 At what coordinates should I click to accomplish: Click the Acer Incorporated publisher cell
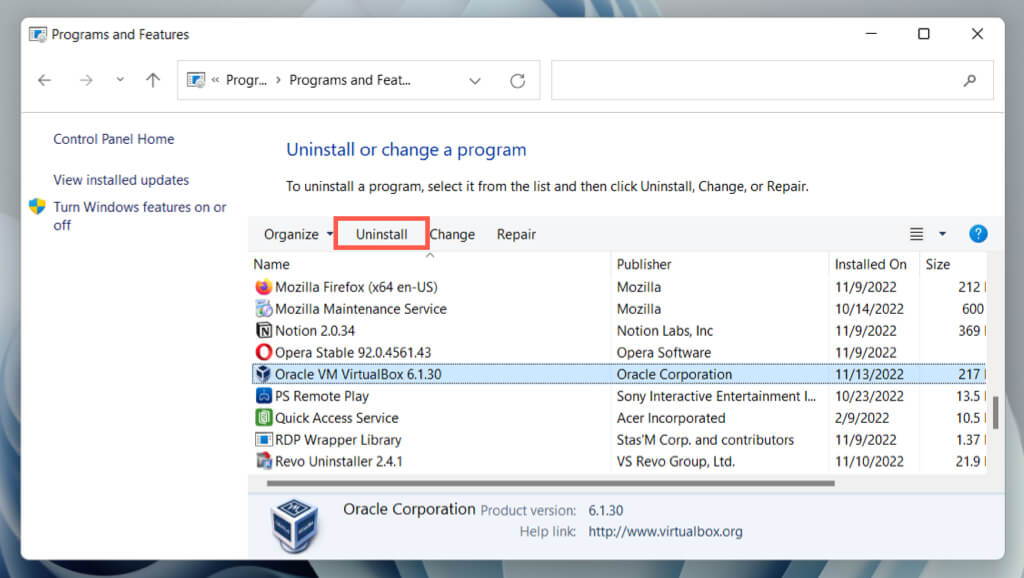pos(671,418)
